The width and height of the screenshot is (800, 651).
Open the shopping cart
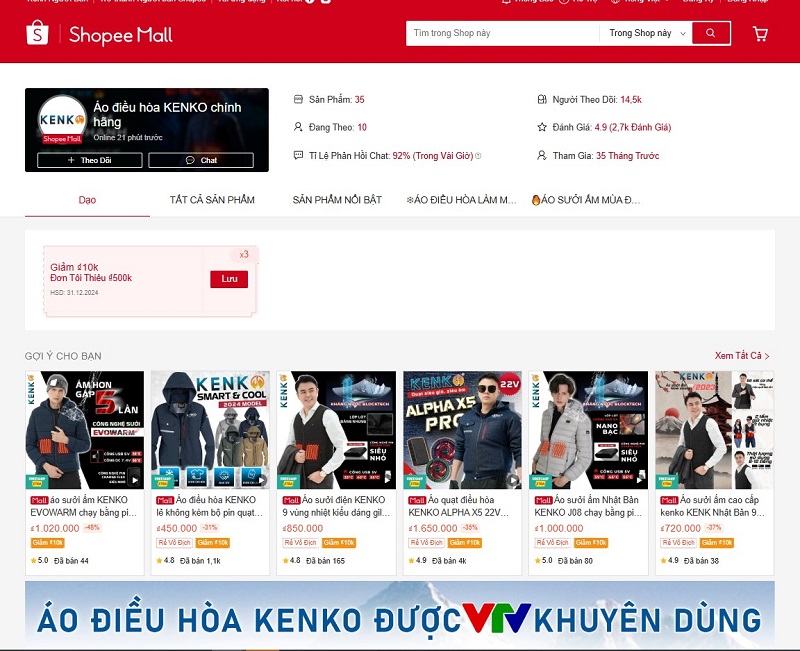pos(760,33)
